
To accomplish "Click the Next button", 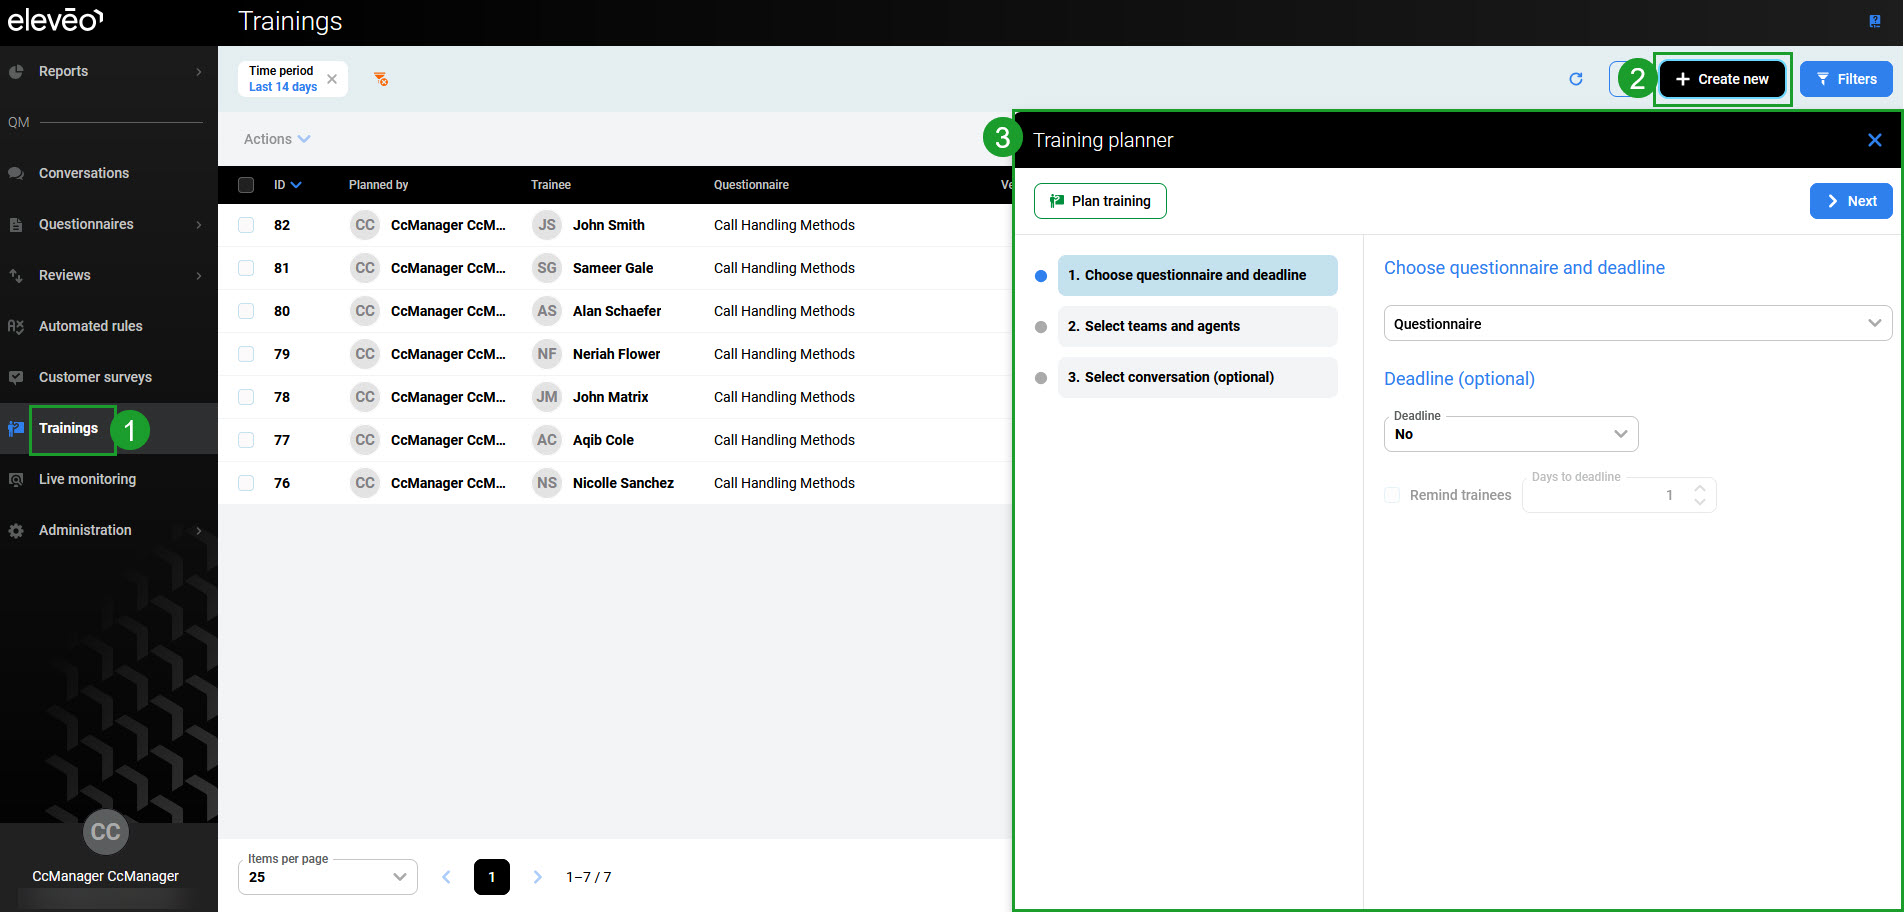I will pos(1850,201).
